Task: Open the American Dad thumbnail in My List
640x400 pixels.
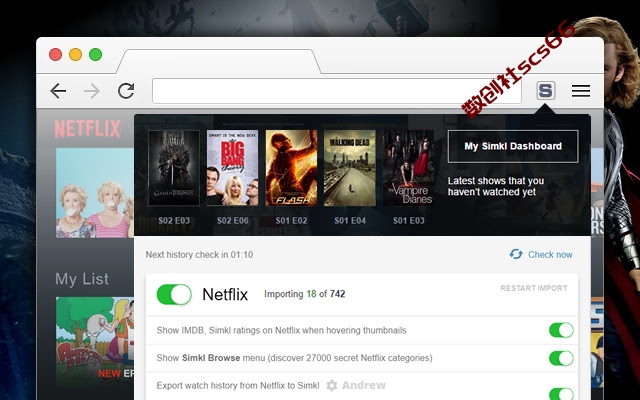Action: point(95,342)
